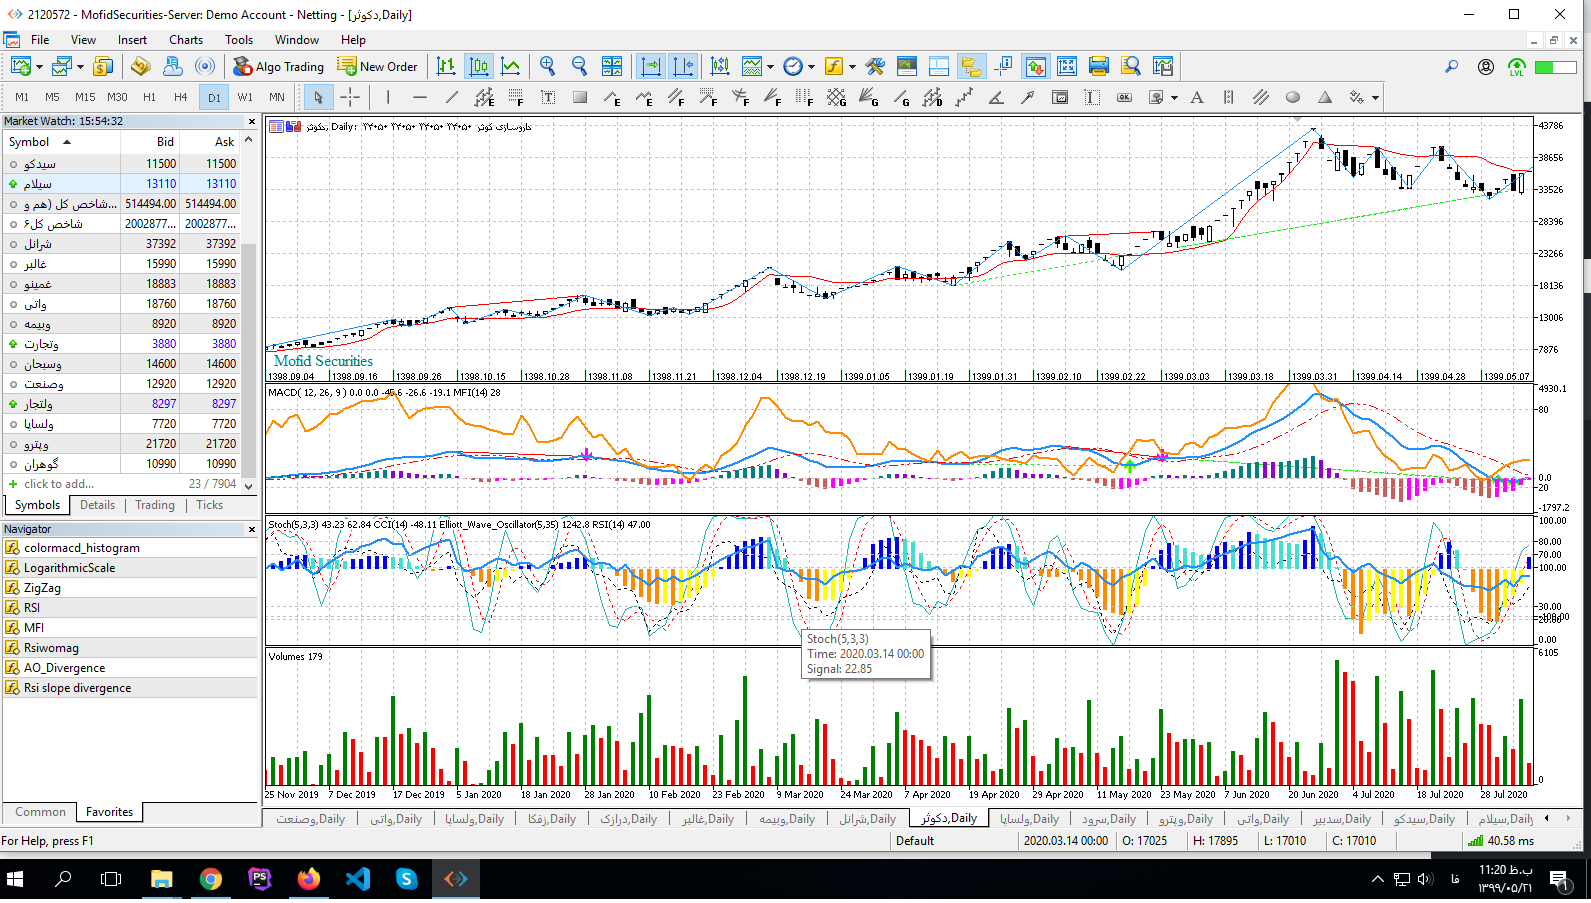Expand the arrows objects dropdown
Image resolution: width=1591 pixels, height=903 pixels.
click(x=1375, y=98)
